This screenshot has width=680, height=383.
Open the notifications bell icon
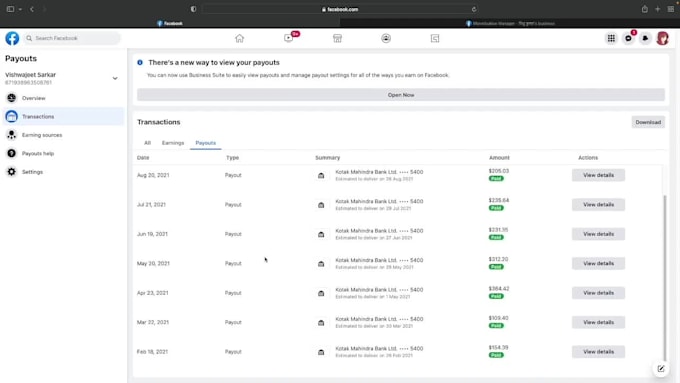(x=645, y=38)
